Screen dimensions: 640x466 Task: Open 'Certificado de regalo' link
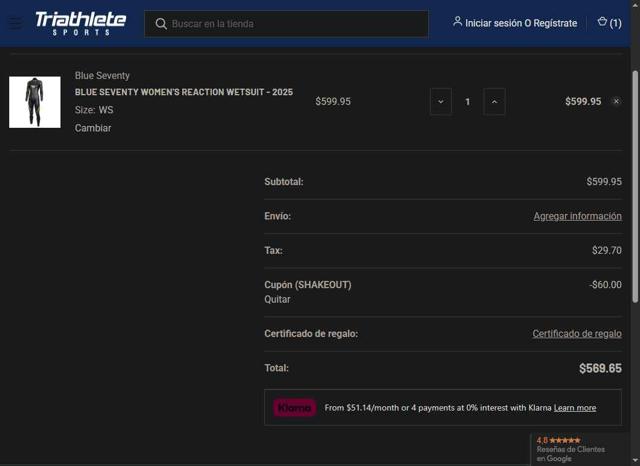click(x=577, y=334)
